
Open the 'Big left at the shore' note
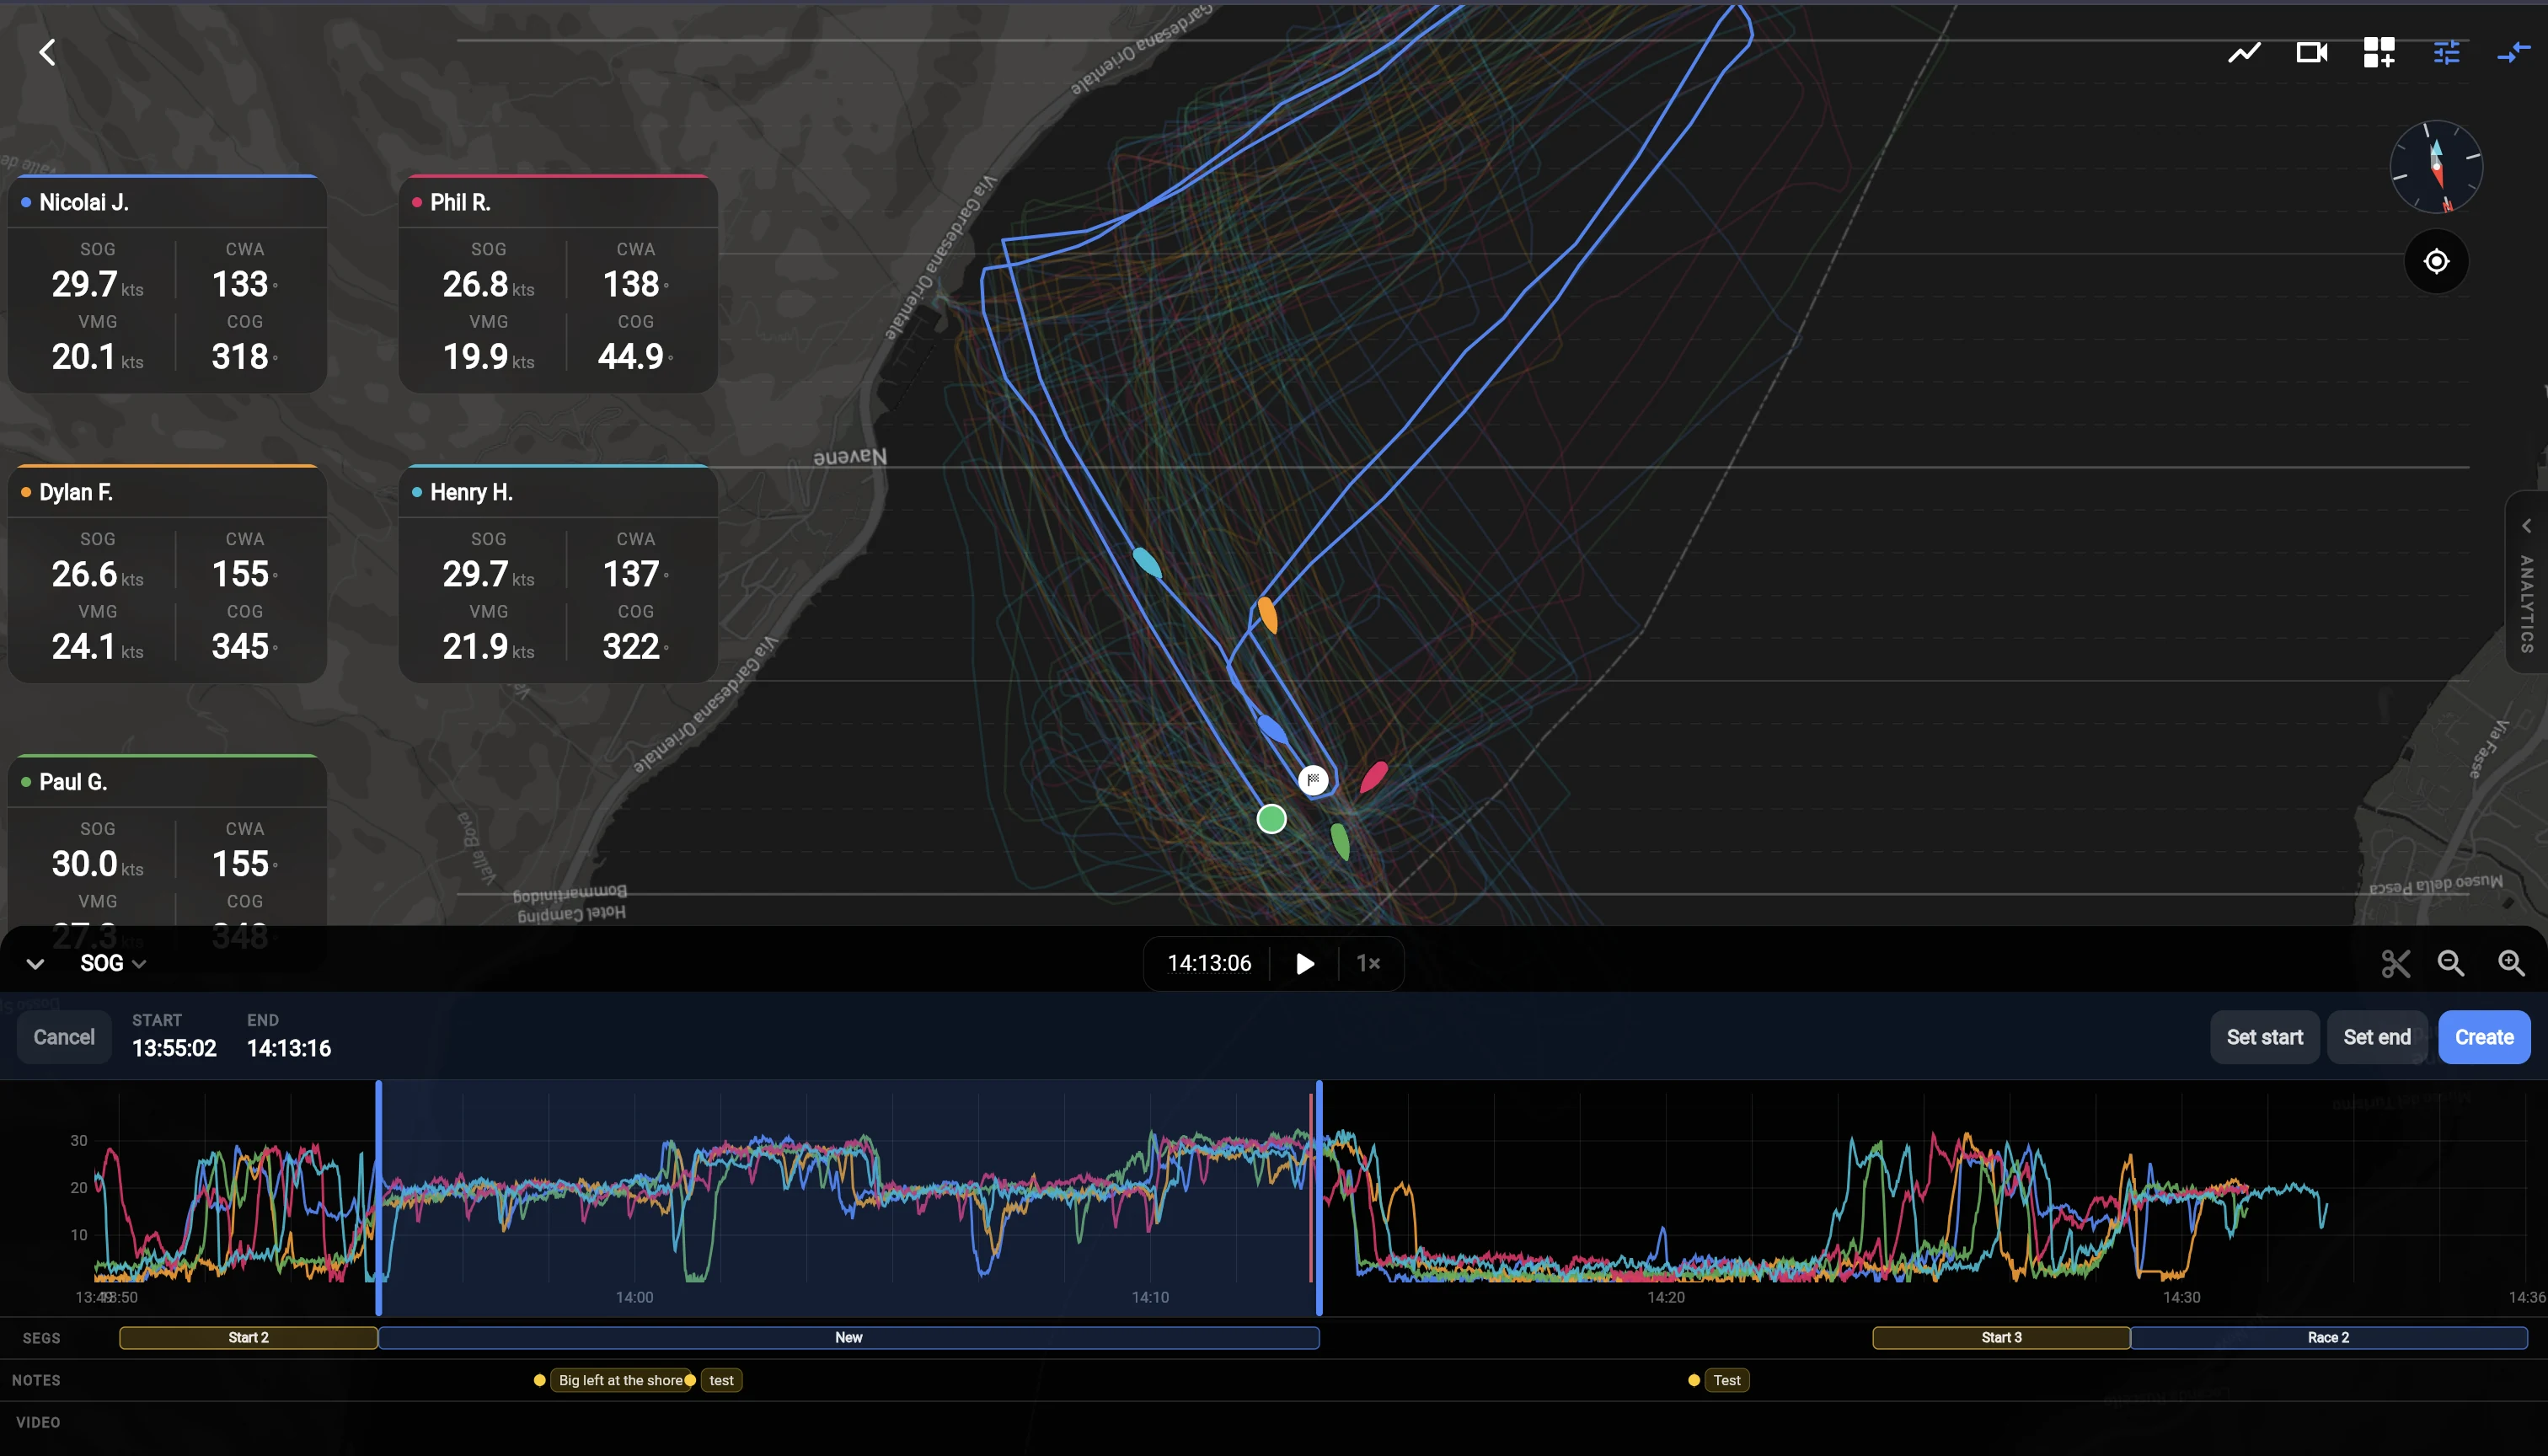620,1380
